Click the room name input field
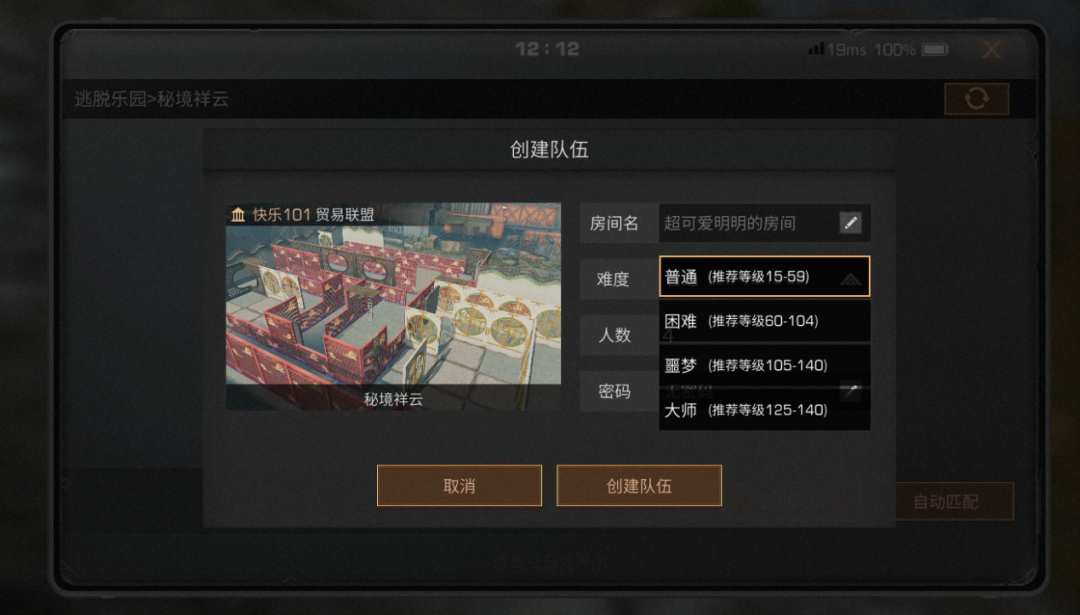The width and height of the screenshot is (1080, 615). point(765,222)
